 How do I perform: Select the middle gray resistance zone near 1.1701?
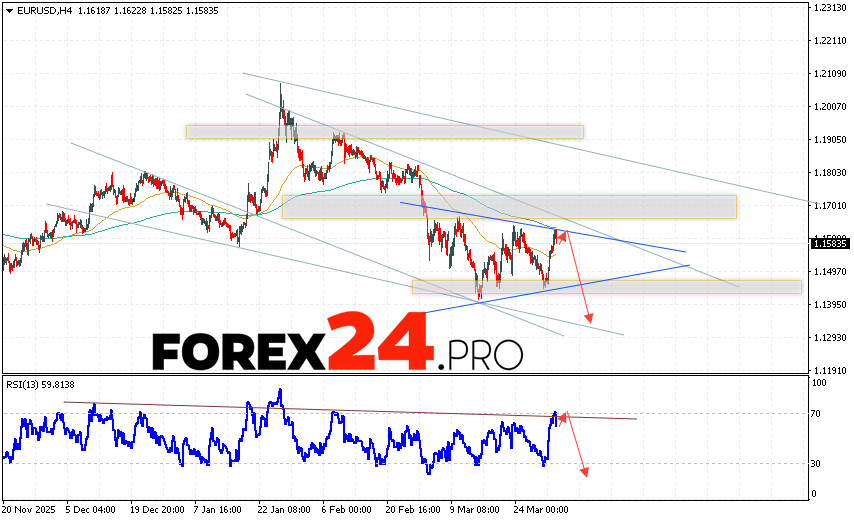[x=509, y=206]
